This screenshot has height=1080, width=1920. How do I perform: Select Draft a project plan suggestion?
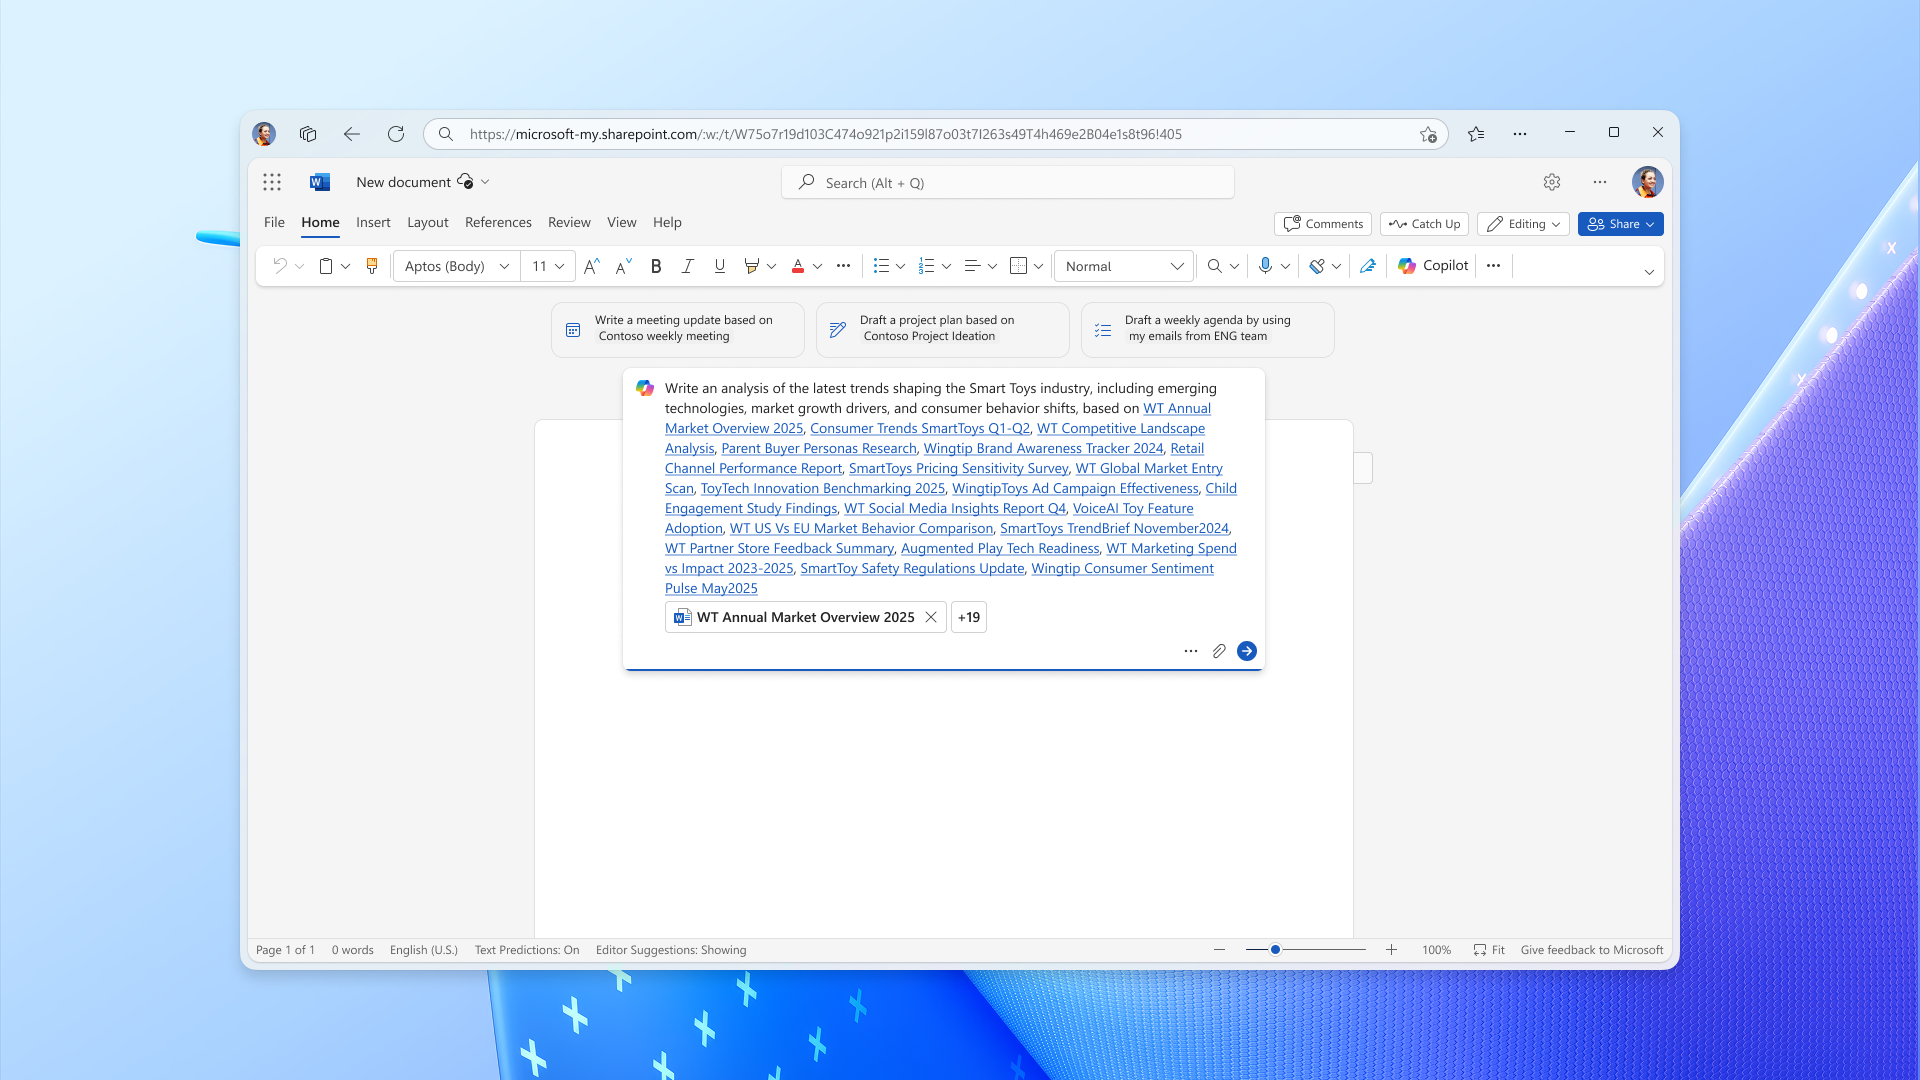943,329
